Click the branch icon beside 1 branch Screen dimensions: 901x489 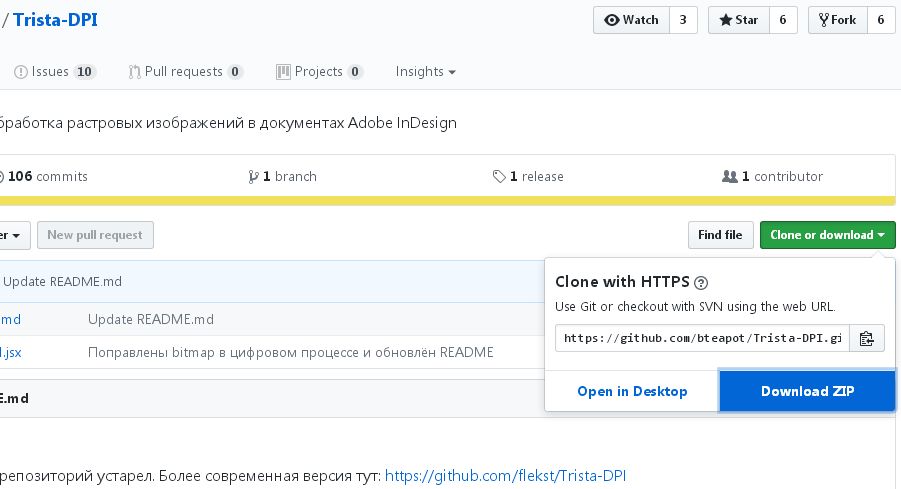253,176
